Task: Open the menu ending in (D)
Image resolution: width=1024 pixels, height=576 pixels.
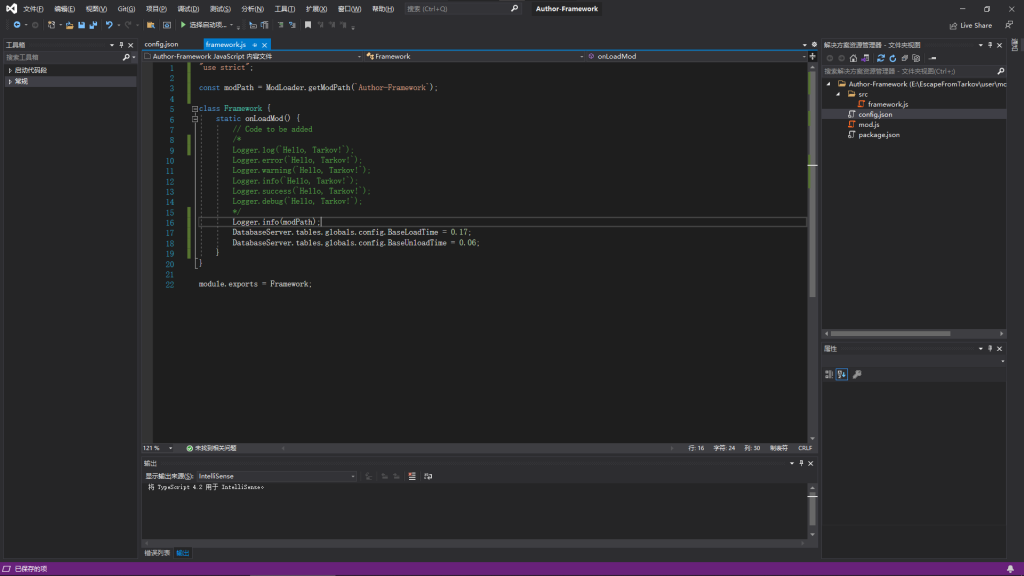Action: 188,9
